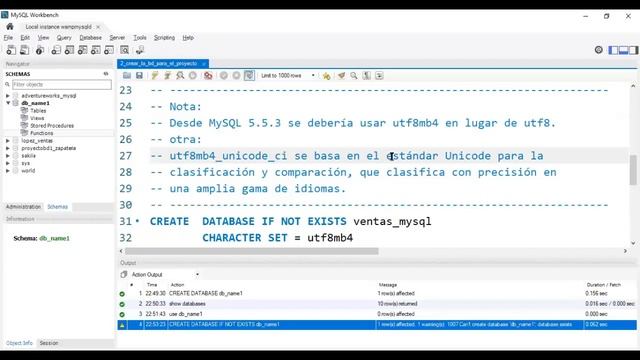Screen dimensions: 640x360
Task: Run explain plan magnifier icon
Action: tap(180, 76)
